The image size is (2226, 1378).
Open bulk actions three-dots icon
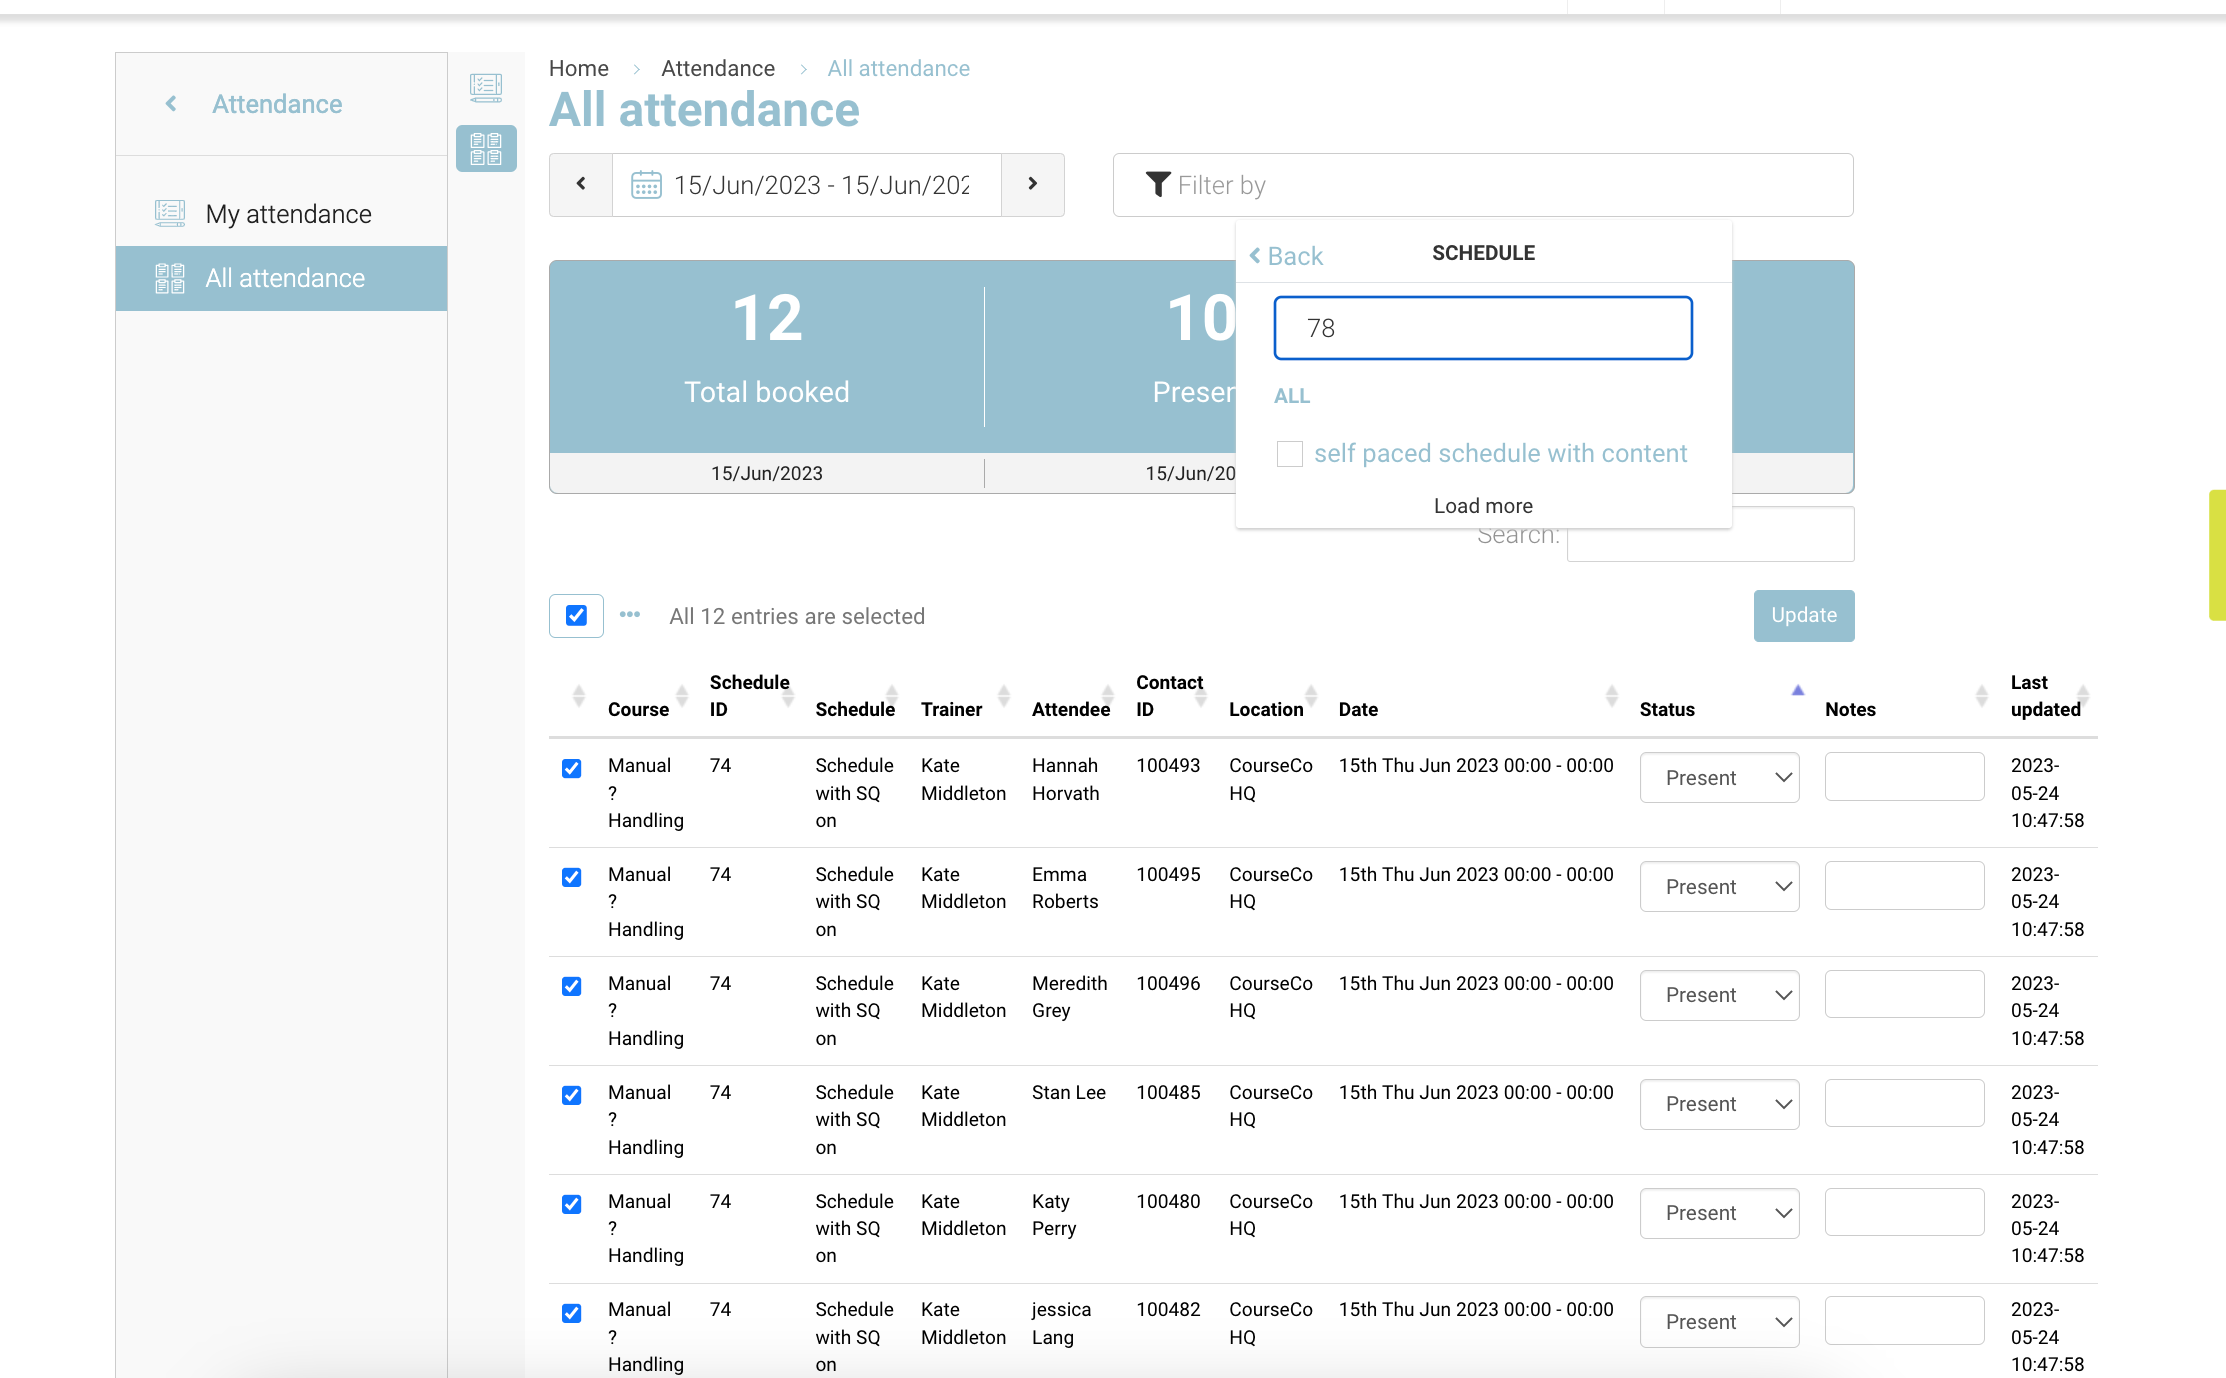click(630, 615)
